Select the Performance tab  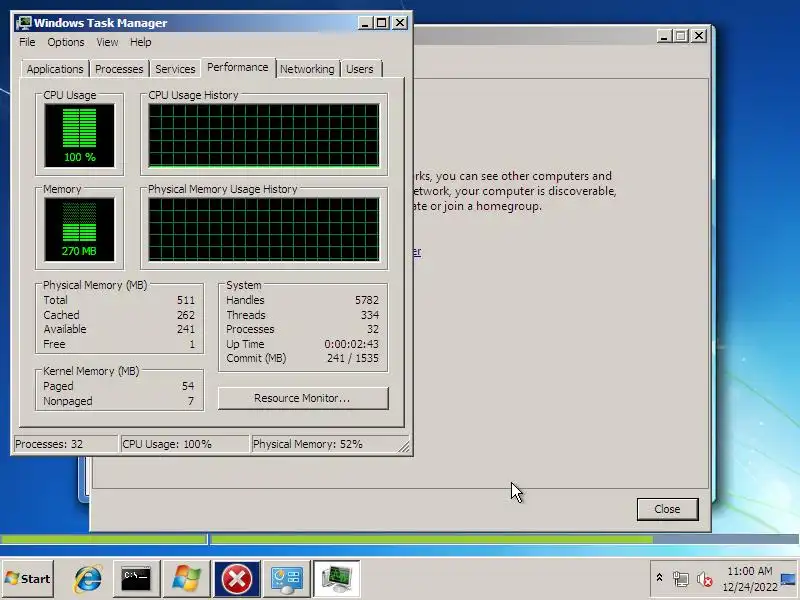[238, 67]
